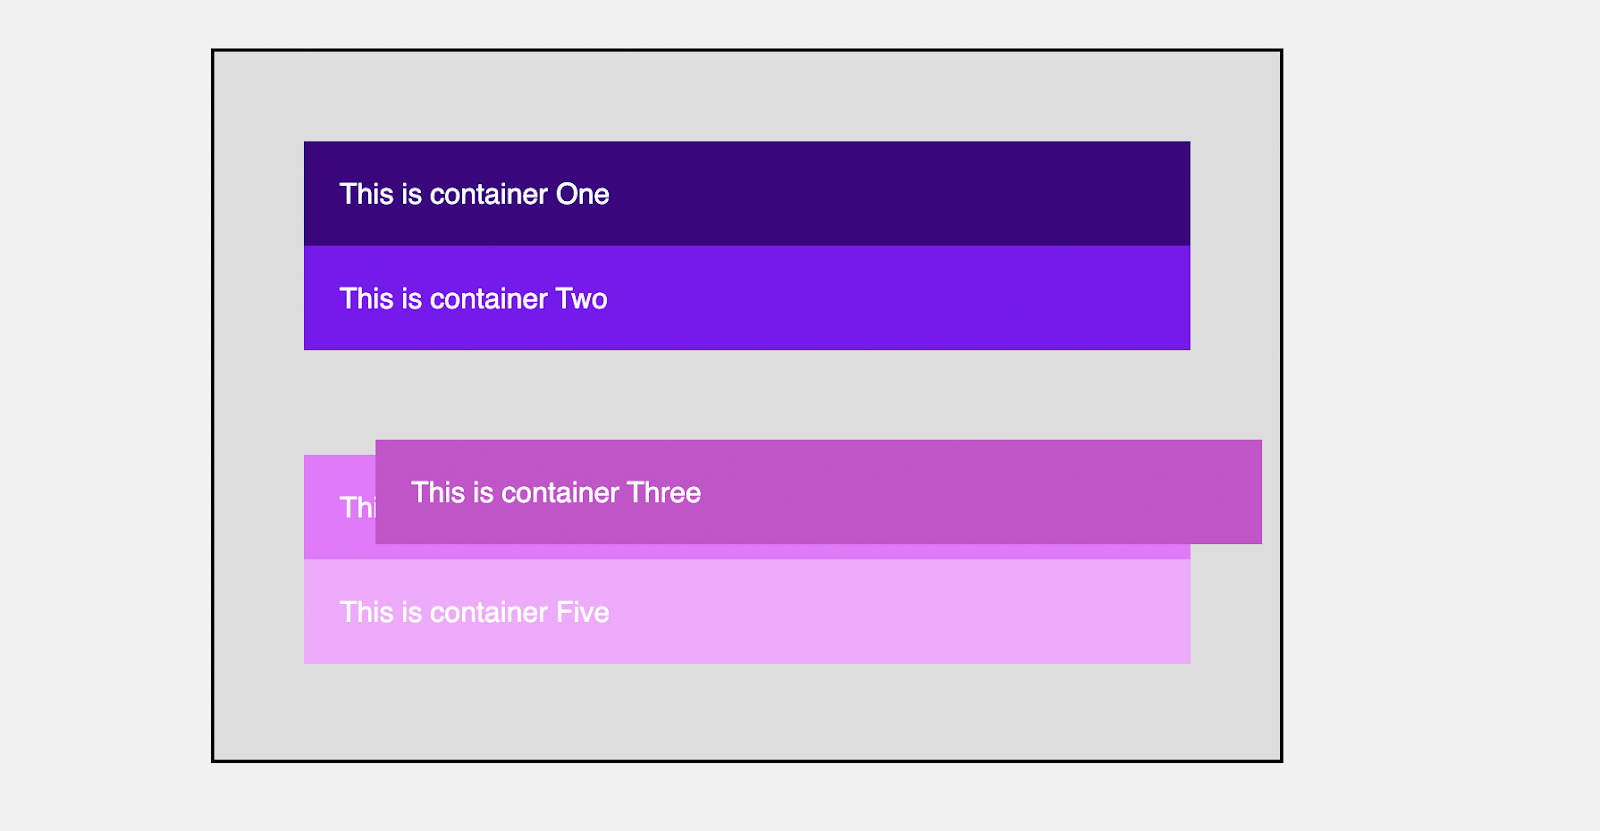Click the light page background outside the bordered wrapper
Screen dimensions: 1600x831
coord(1440,400)
